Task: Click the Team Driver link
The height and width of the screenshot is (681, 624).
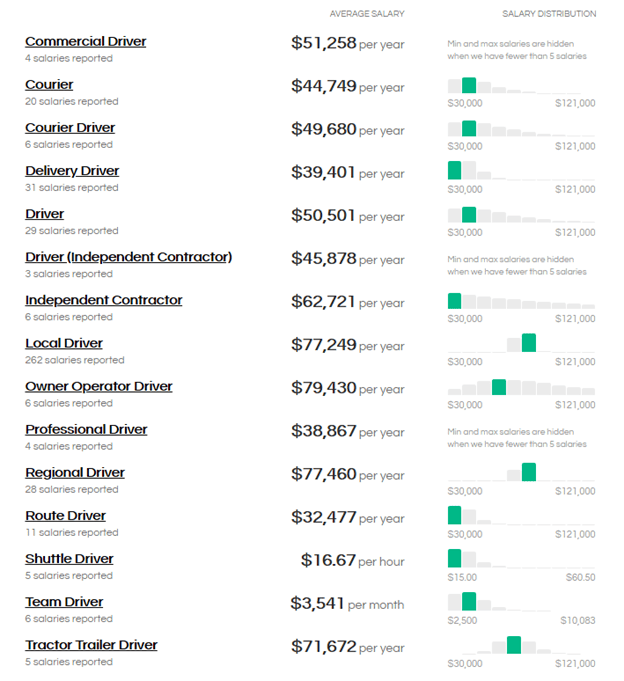Action: [x=64, y=601]
